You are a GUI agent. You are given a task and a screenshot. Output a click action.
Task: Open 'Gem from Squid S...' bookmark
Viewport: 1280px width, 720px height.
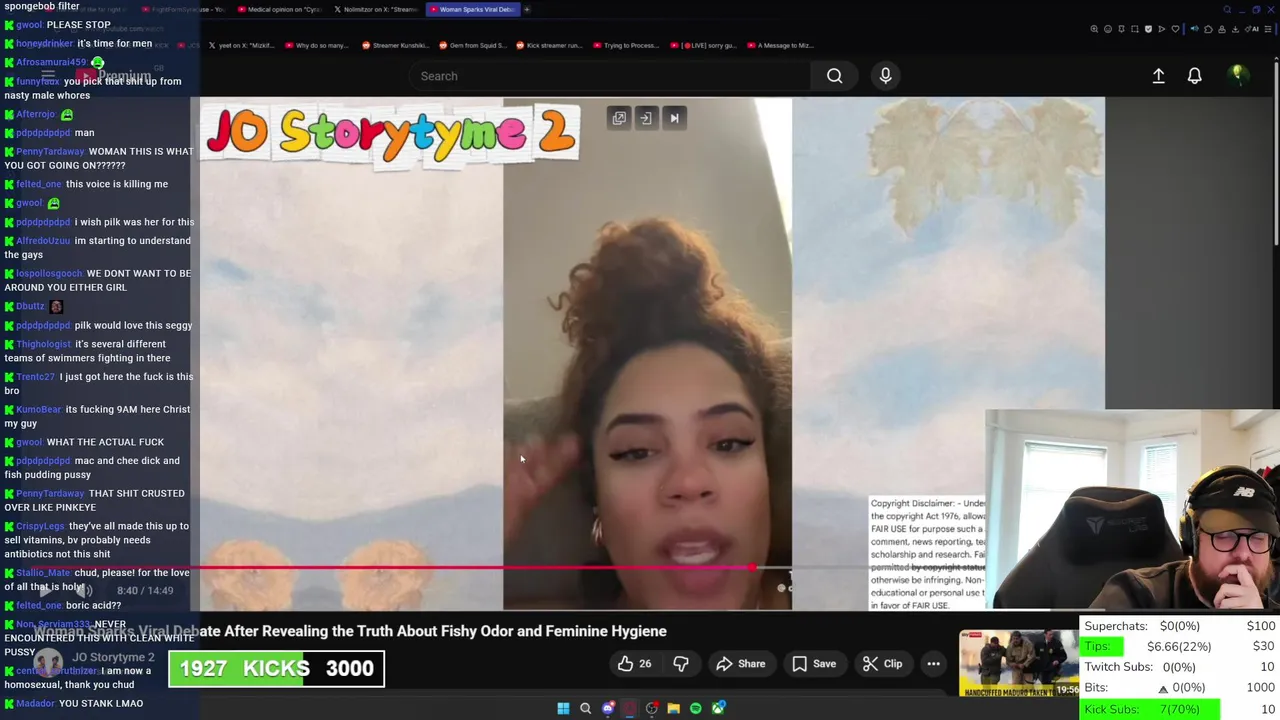coord(472,45)
